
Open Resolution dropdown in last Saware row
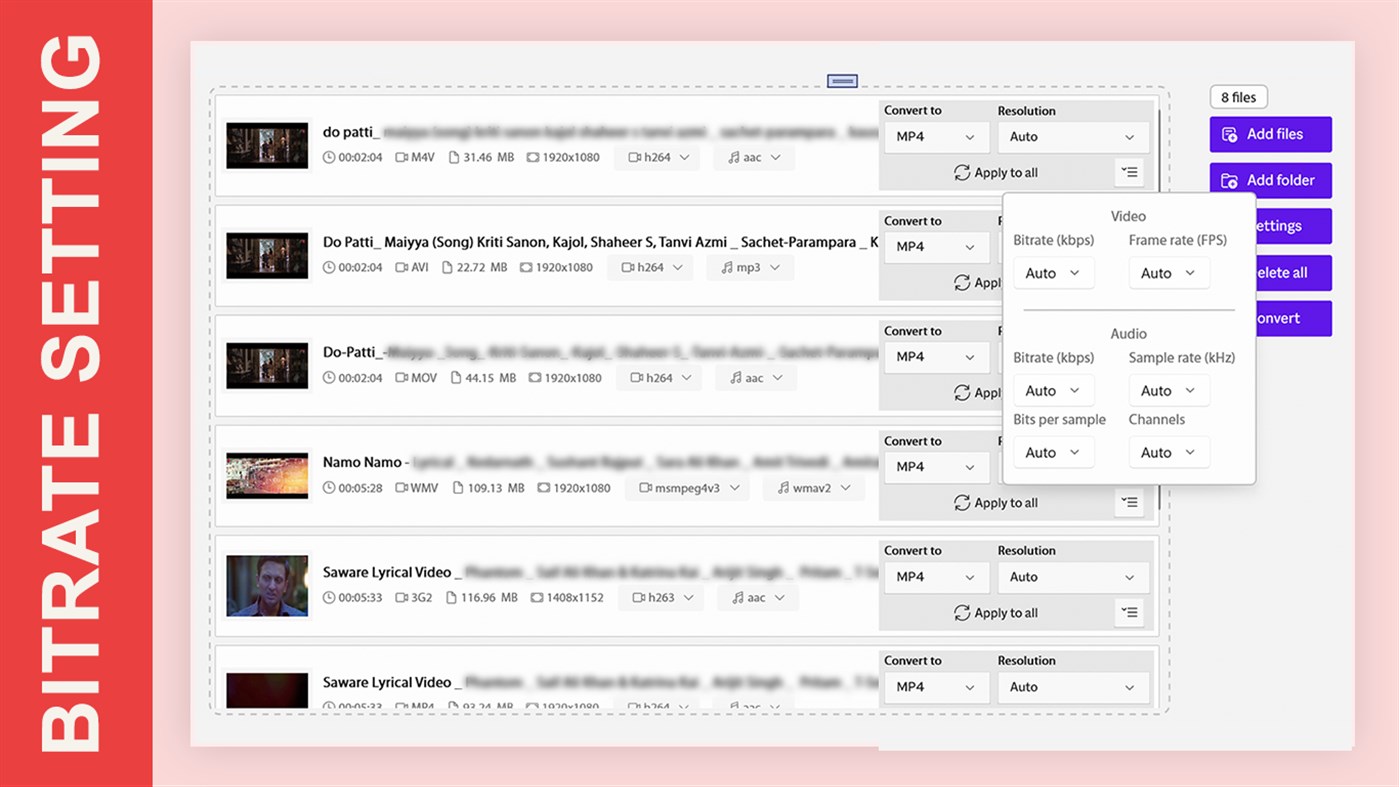click(1073, 687)
